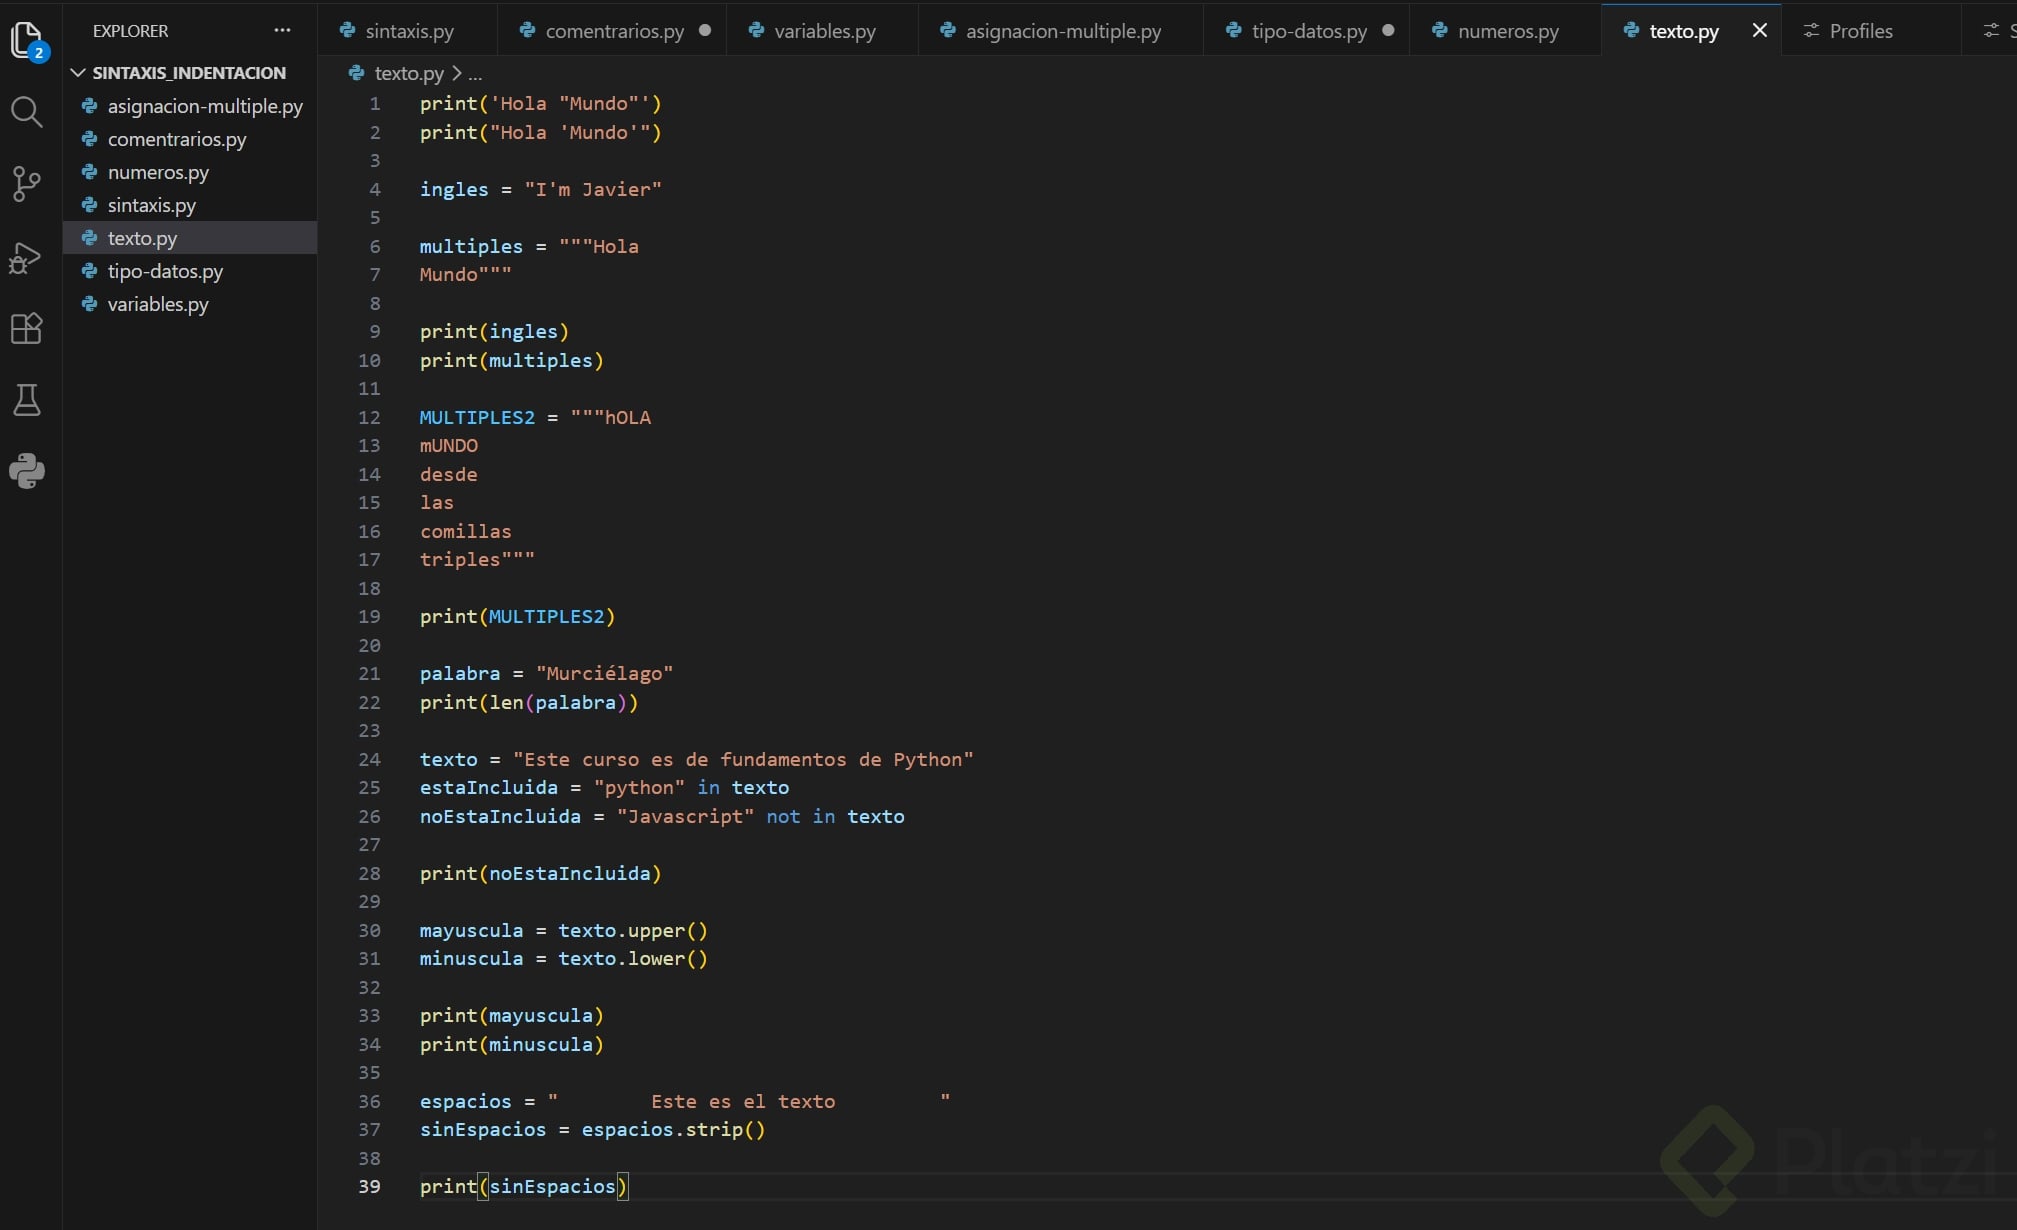Switch to the numeros.py tab
2017x1230 pixels.
coord(1507,31)
